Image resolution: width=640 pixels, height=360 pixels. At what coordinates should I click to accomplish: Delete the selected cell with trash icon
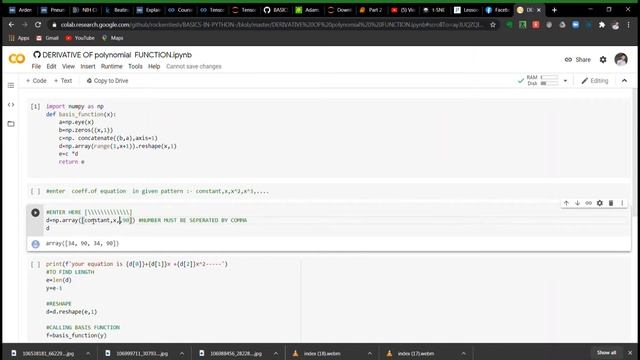pos(611,203)
